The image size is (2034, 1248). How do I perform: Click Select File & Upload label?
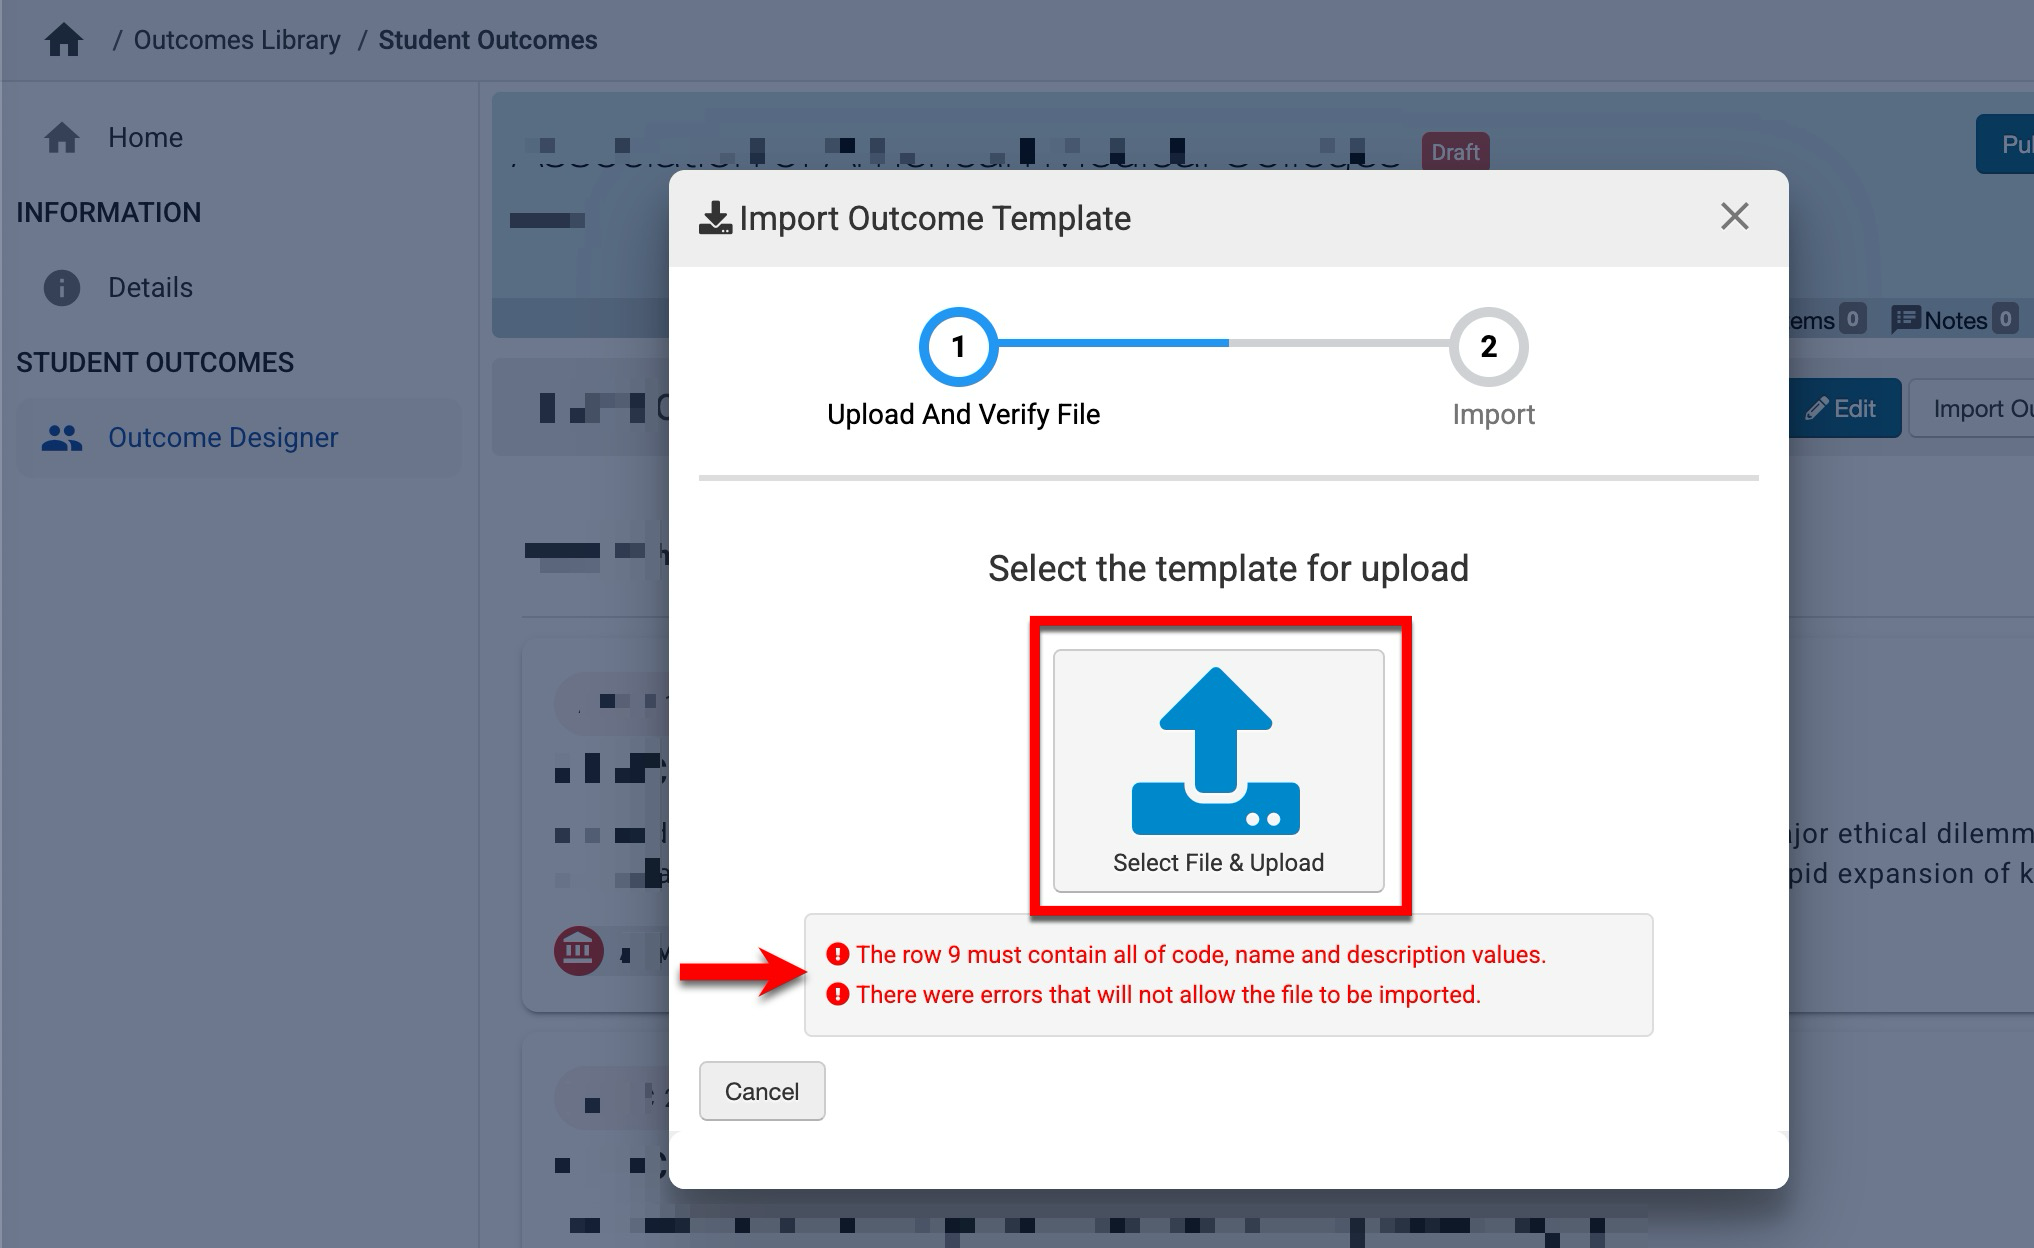(1218, 863)
